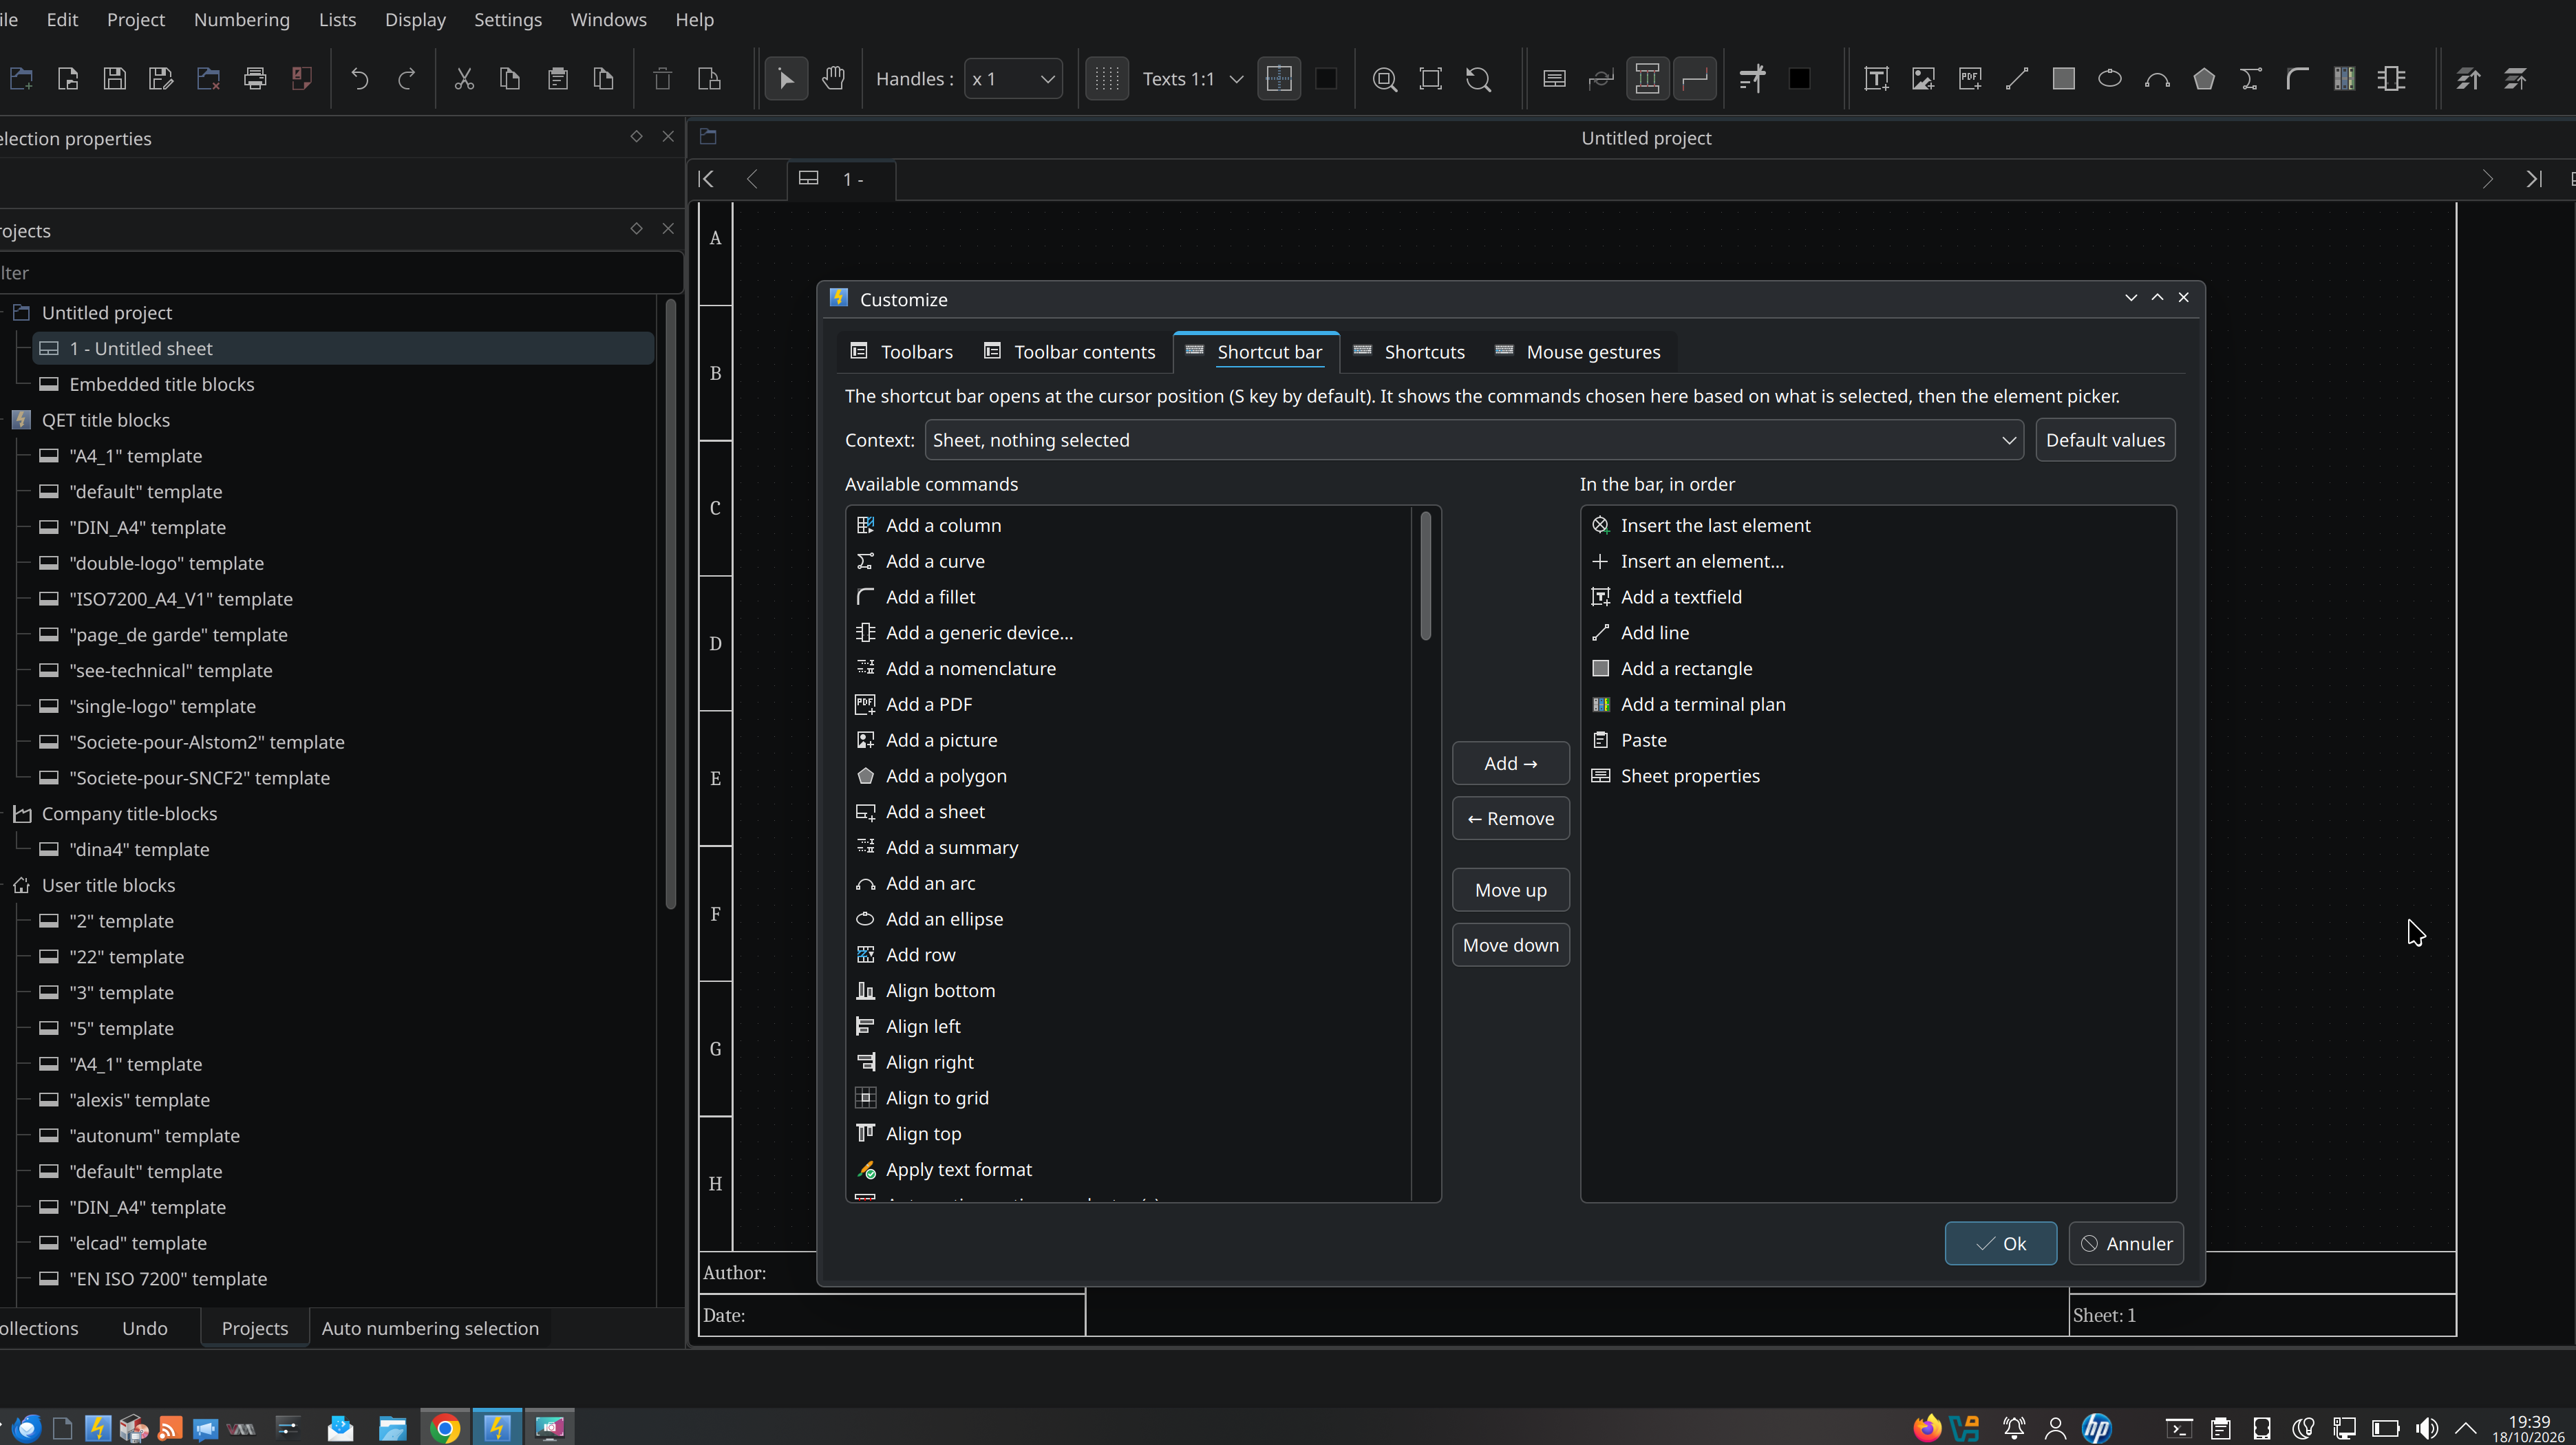Click the add rectangle toolbar icon
The width and height of the screenshot is (2576, 1445).
[x=2063, y=78]
